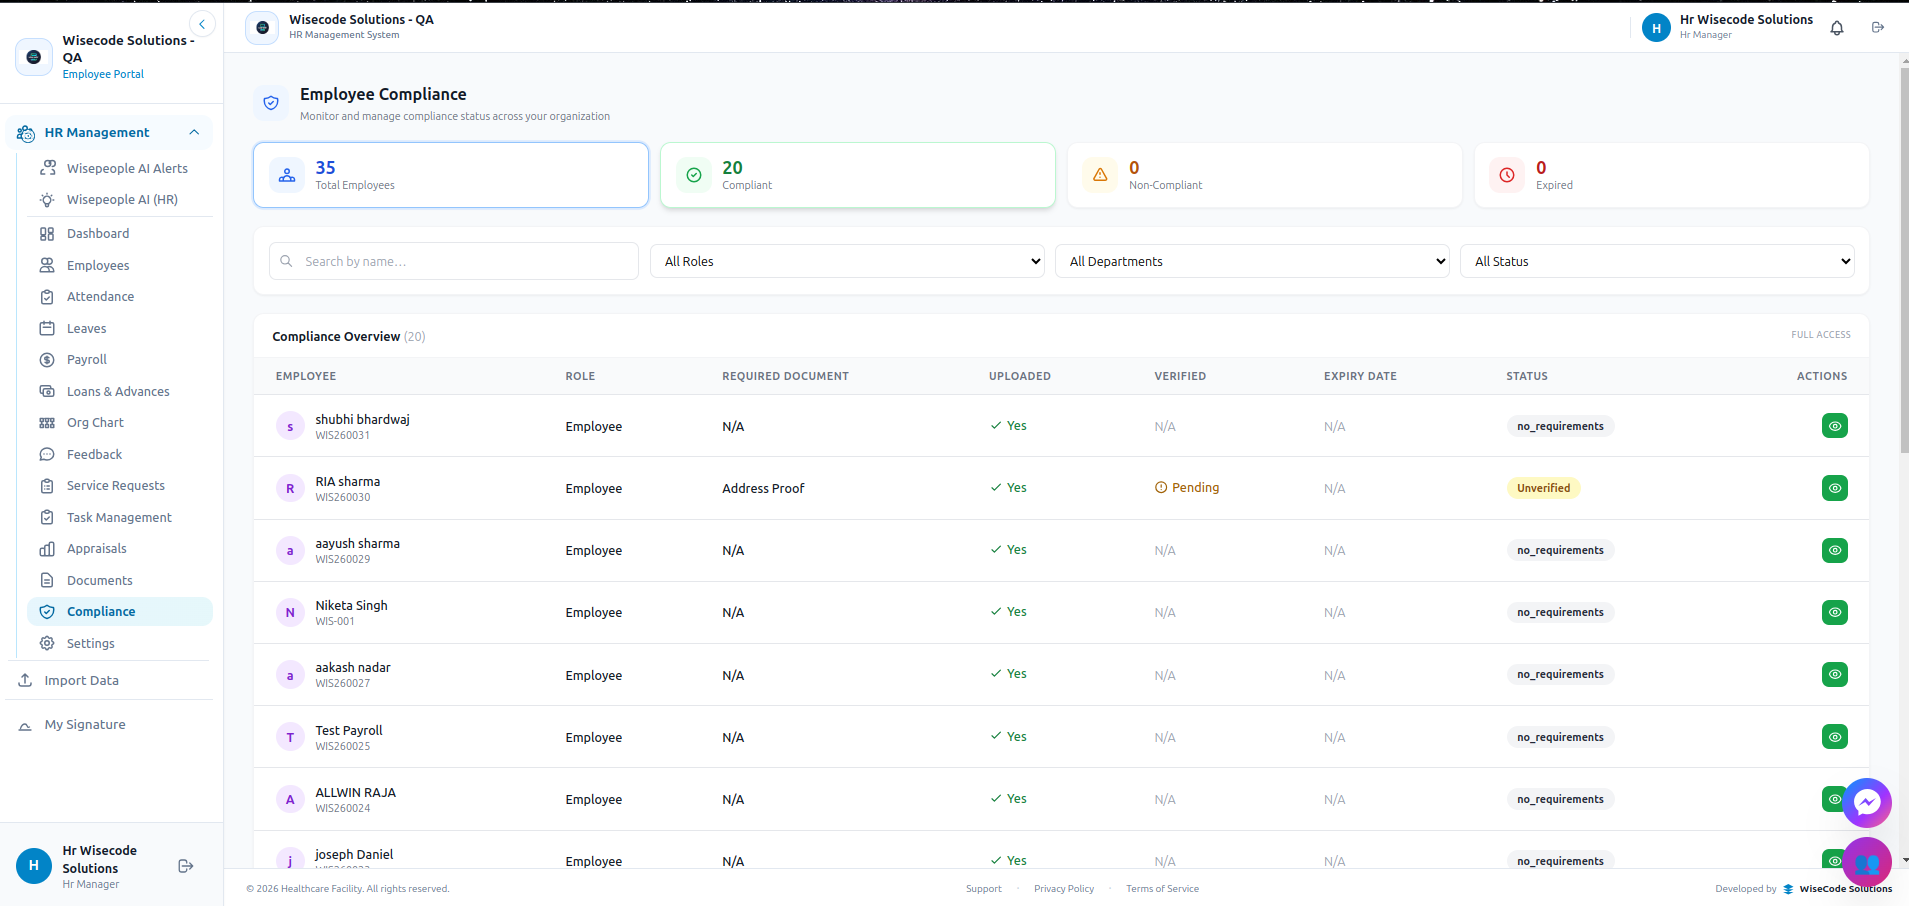The image size is (1909, 906).
Task: Click the Compliant checkmark card icon
Action: (694, 175)
